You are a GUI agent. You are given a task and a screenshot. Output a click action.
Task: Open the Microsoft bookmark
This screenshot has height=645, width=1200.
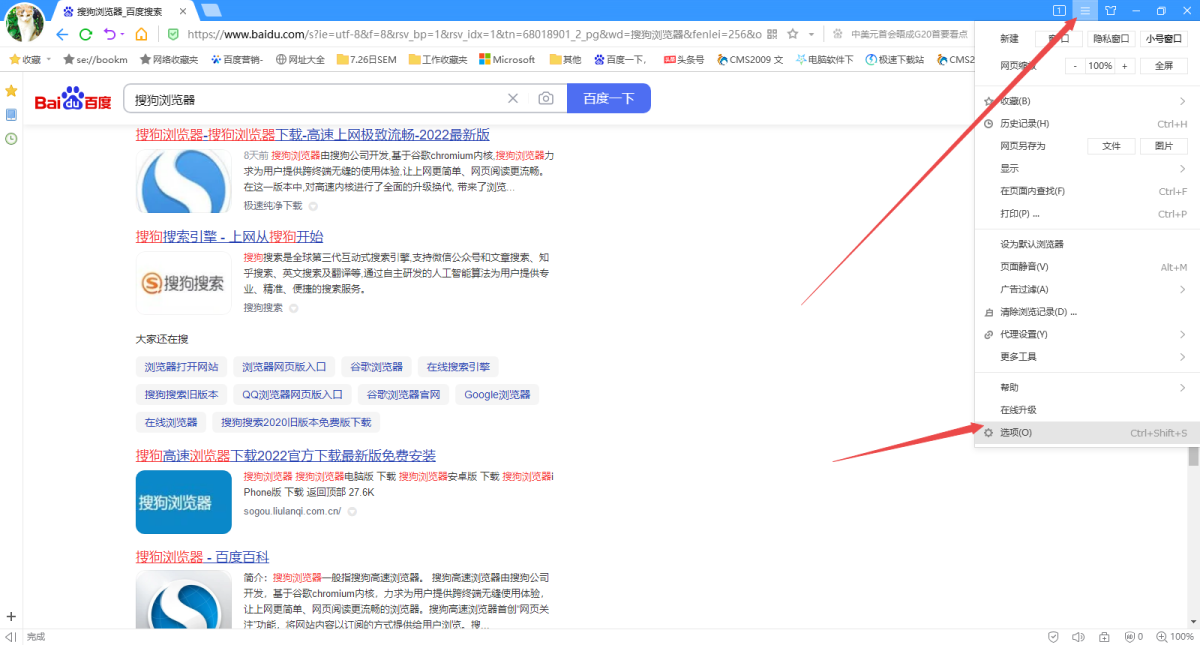(x=507, y=59)
